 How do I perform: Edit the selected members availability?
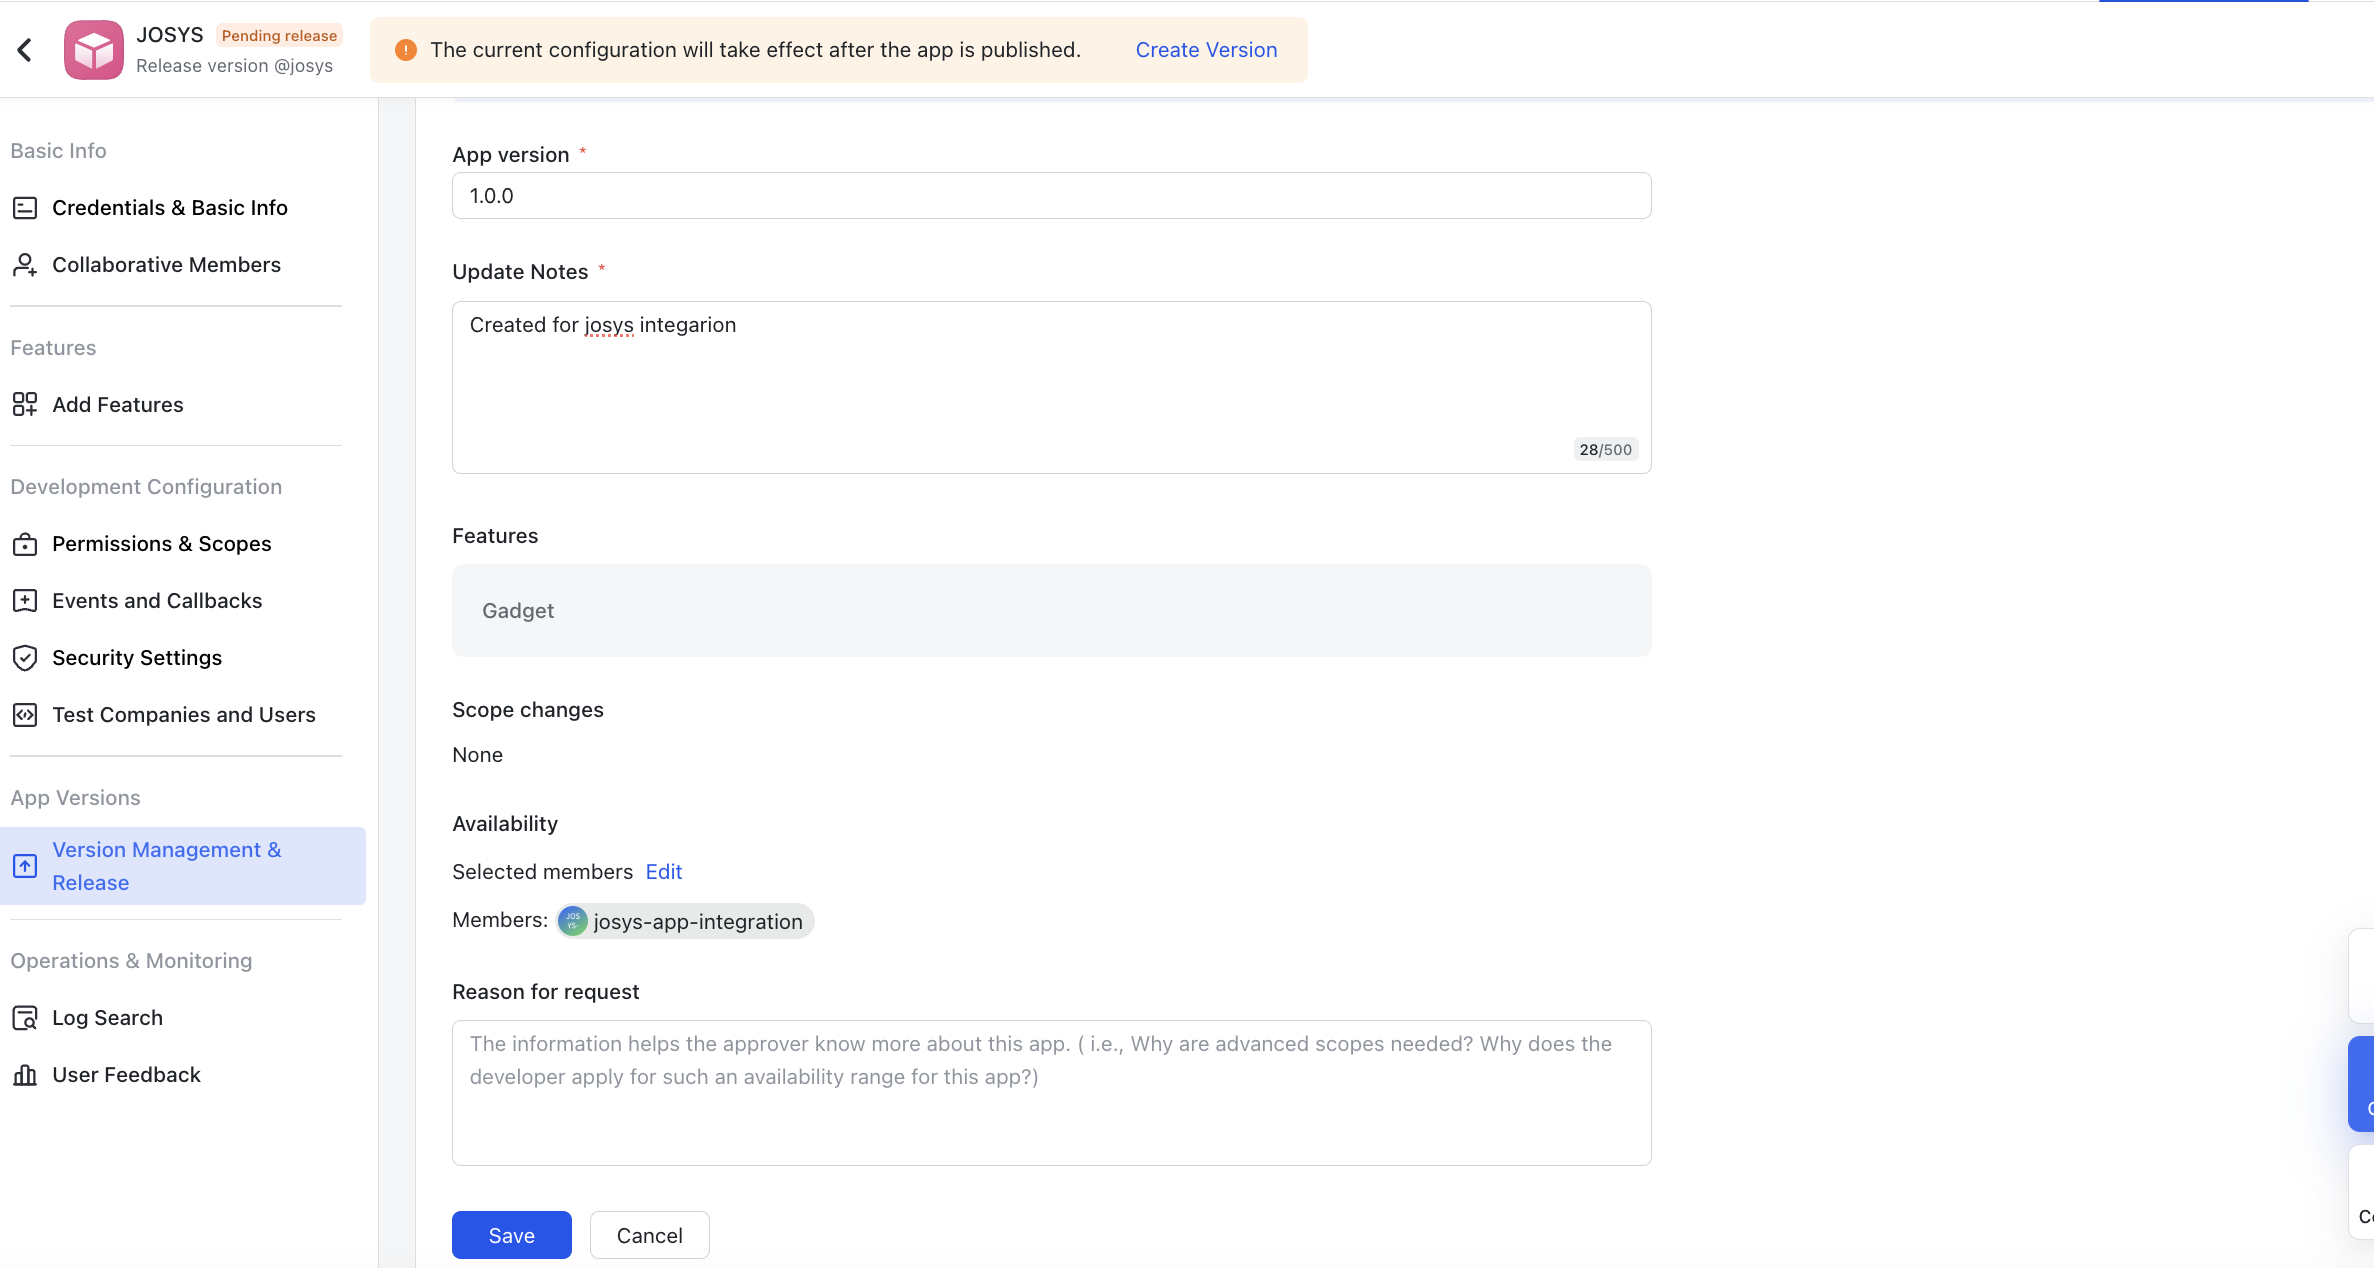coord(663,872)
